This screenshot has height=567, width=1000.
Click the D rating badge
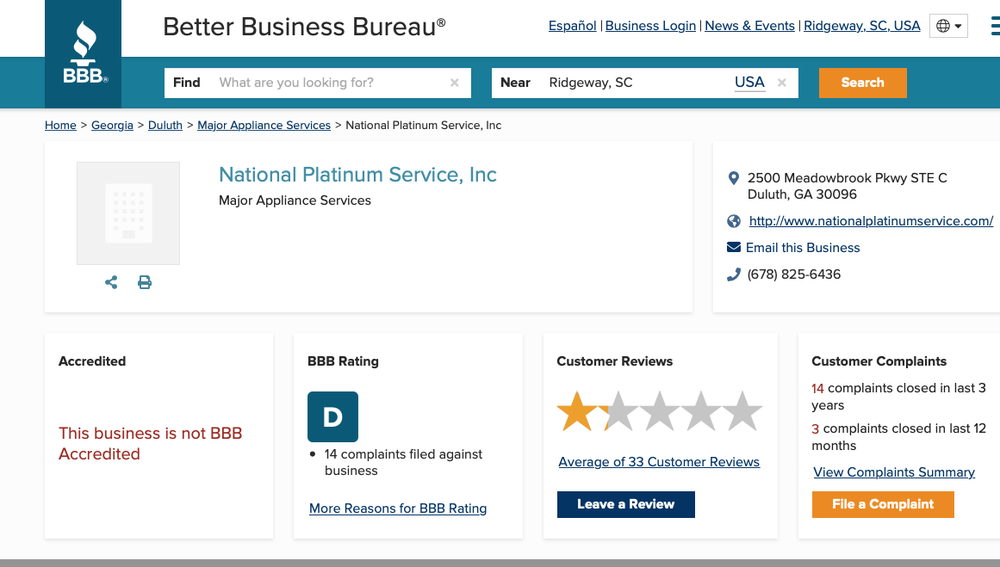pyautogui.click(x=332, y=417)
